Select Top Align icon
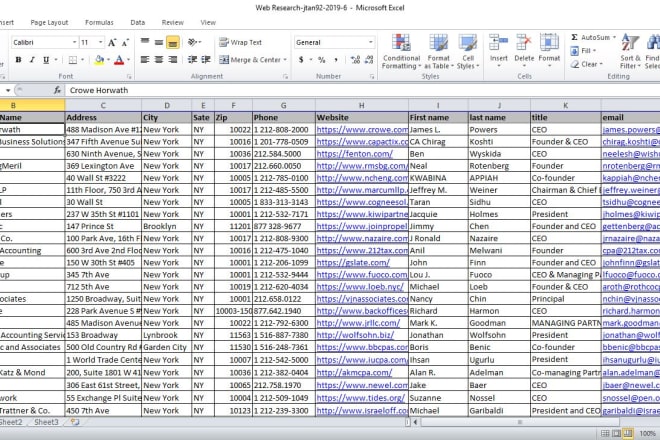The height and width of the screenshot is (440, 660). pyautogui.click(x=145, y=42)
